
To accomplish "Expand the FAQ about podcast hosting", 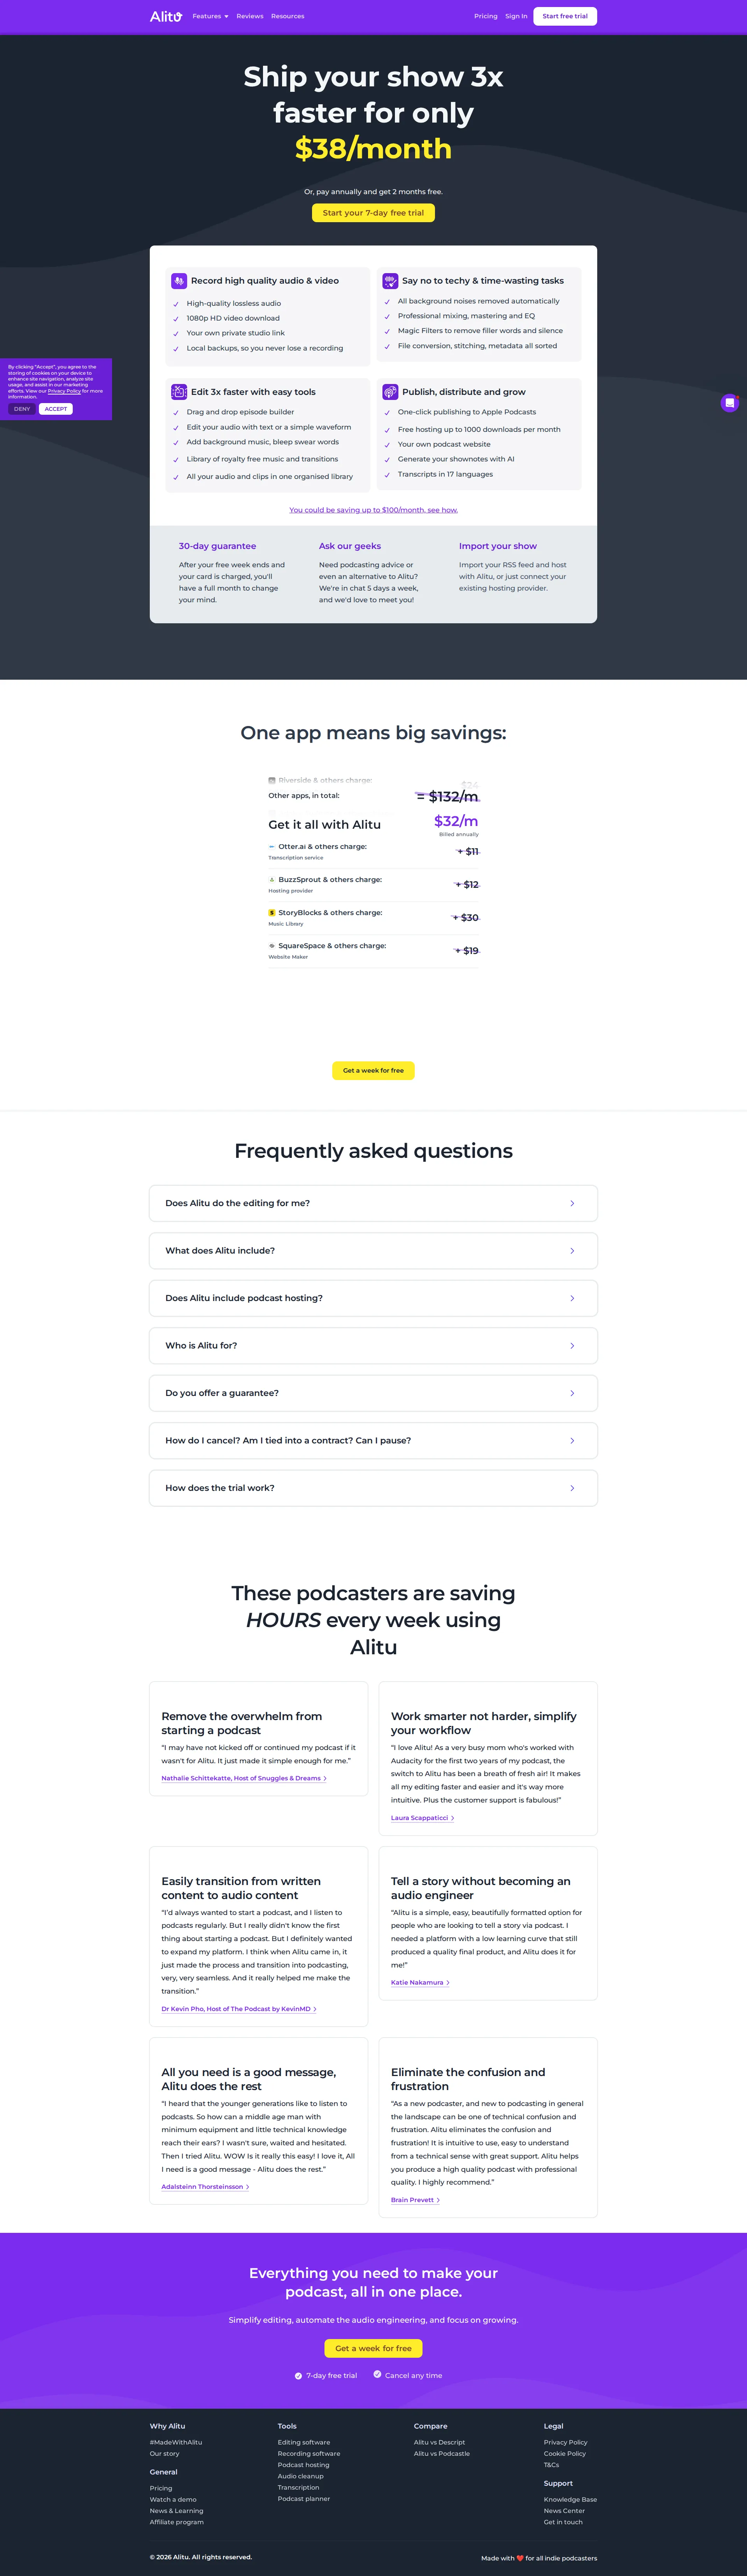I will tap(373, 1298).
